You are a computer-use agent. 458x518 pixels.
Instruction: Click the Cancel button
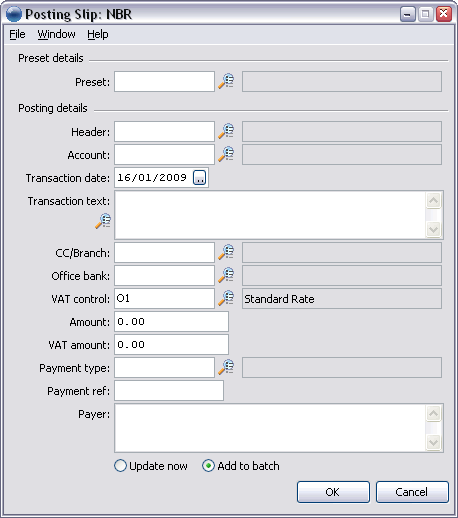coord(412,492)
